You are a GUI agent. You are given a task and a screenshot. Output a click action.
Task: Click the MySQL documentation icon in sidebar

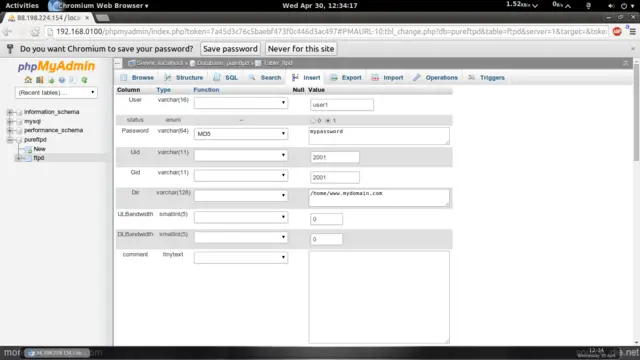[x=73, y=80]
